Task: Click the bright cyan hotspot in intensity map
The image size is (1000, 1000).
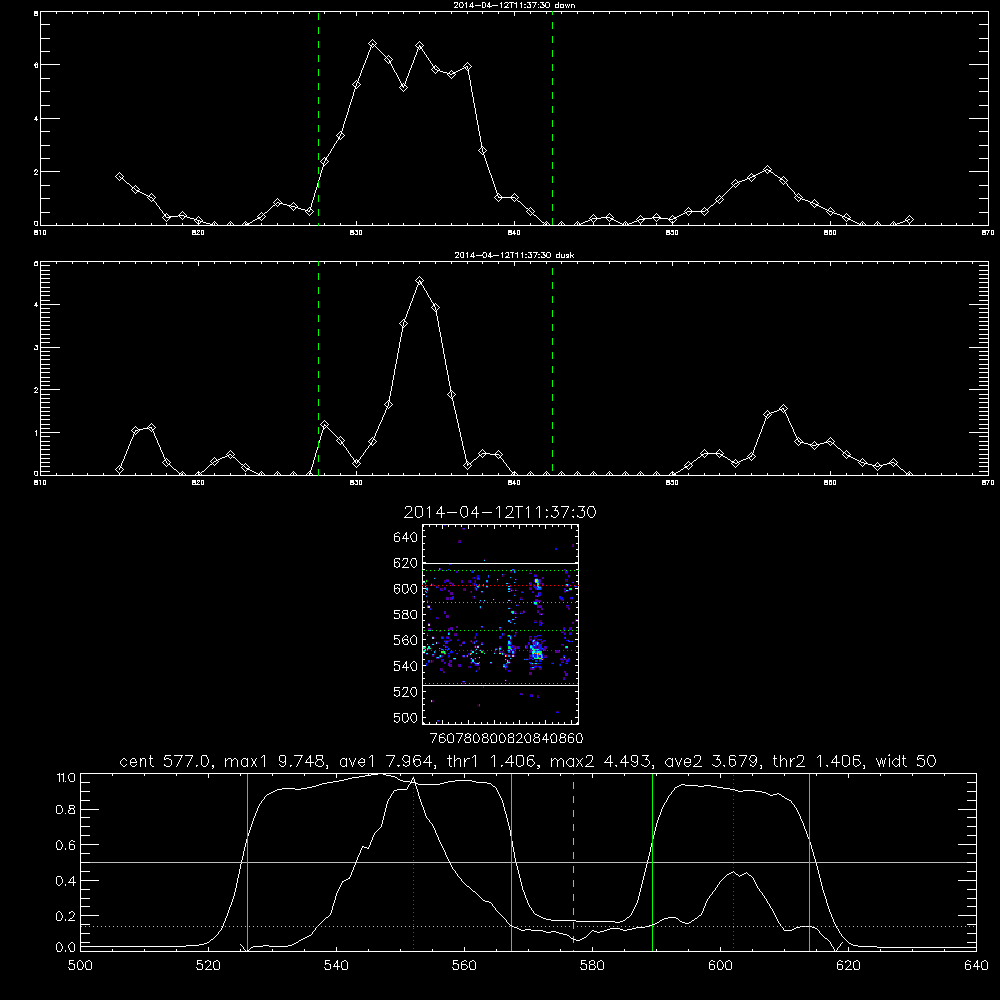Action: click(x=536, y=652)
